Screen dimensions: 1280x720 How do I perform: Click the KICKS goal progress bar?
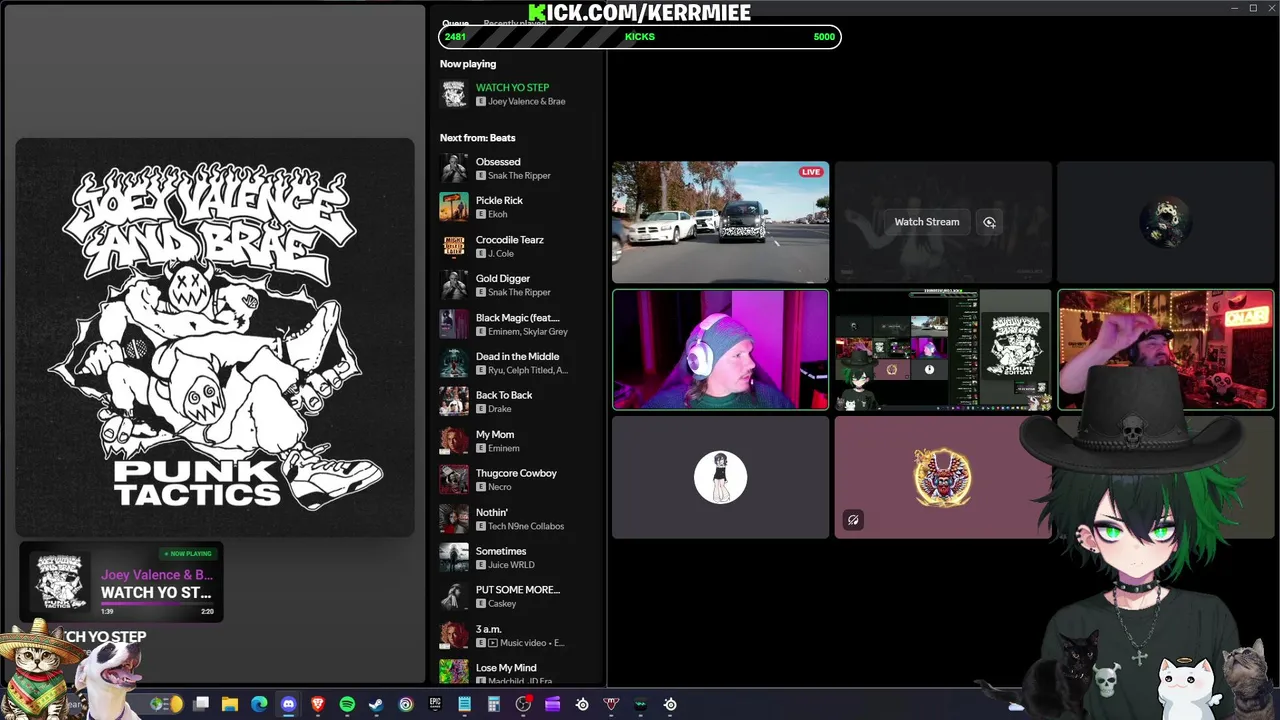tap(640, 37)
